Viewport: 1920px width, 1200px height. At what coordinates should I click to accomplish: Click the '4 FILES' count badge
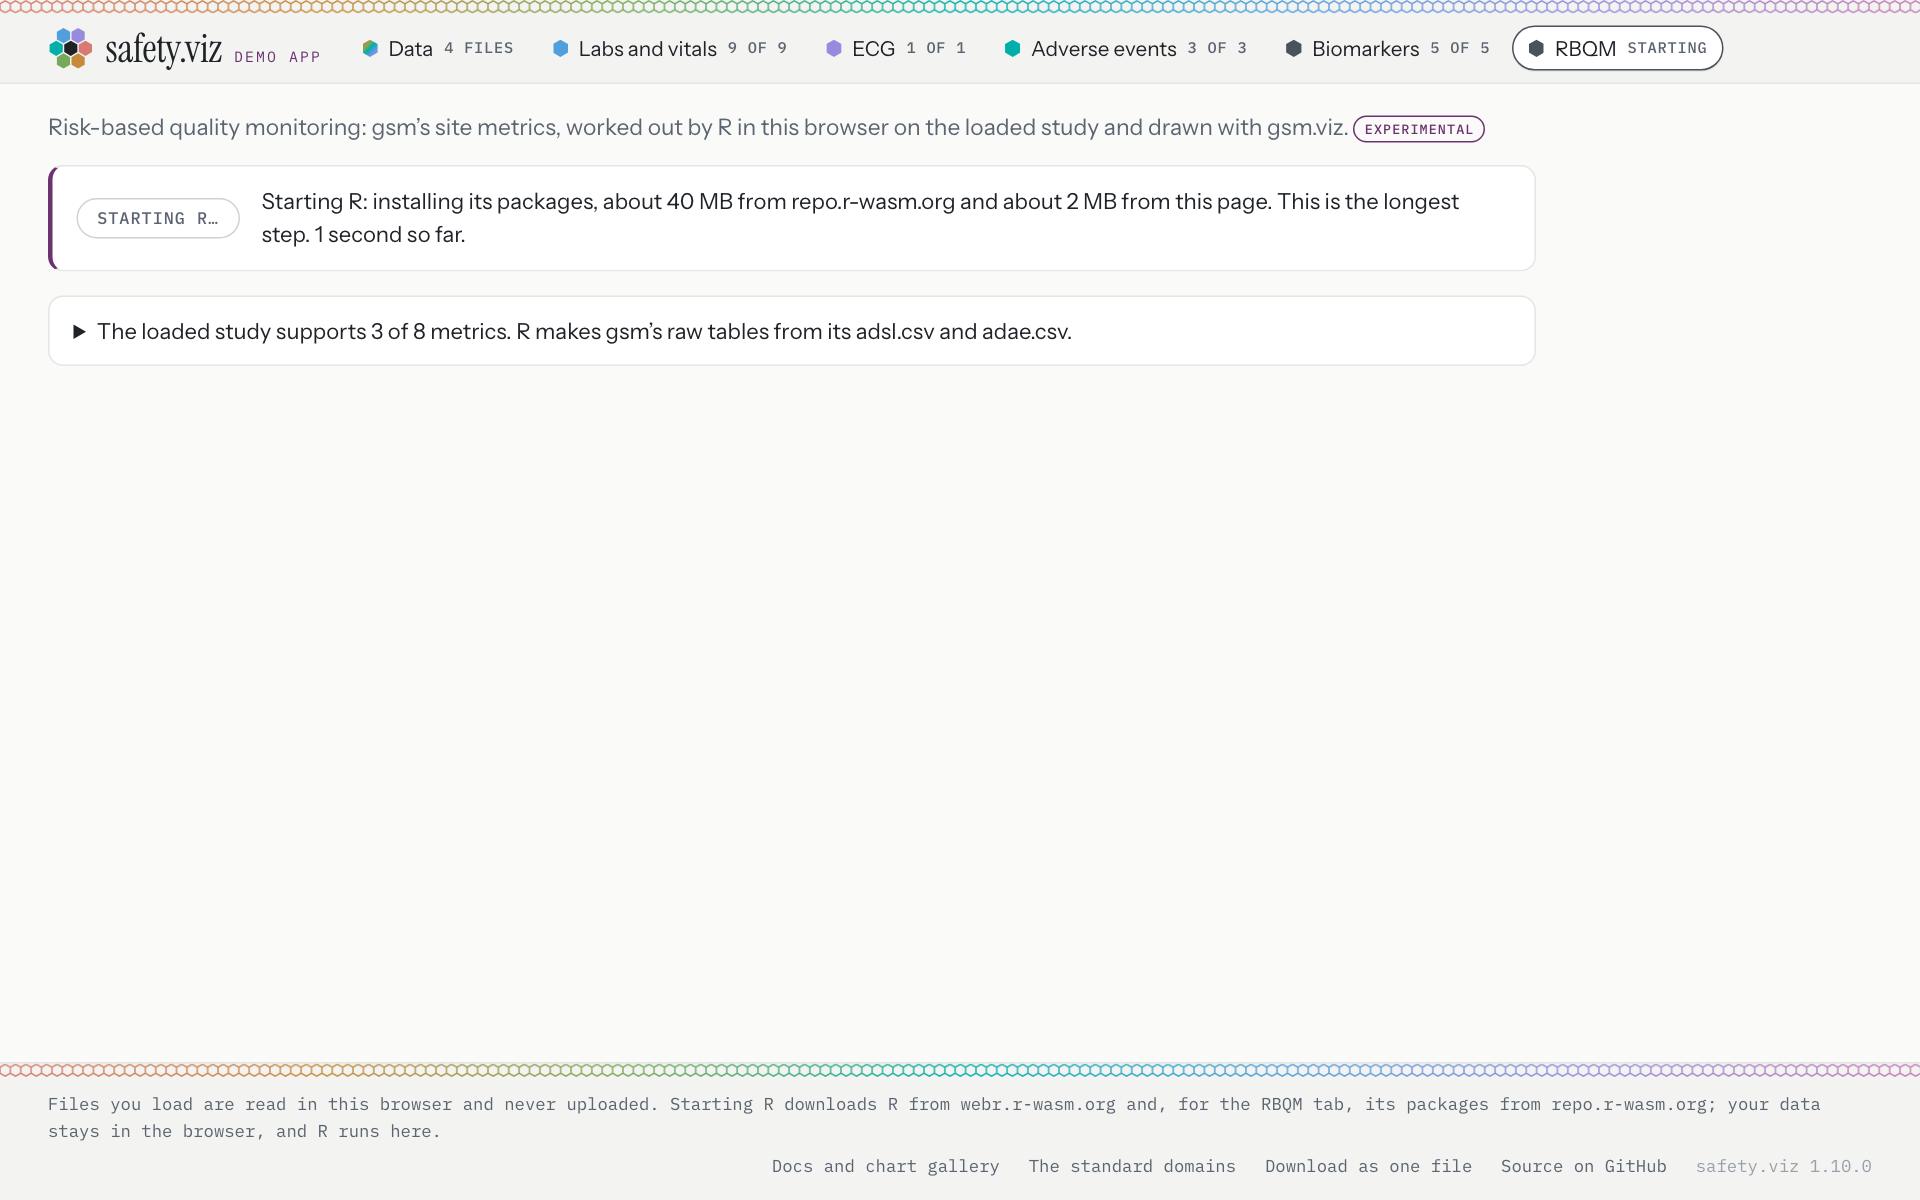tap(479, 48)
